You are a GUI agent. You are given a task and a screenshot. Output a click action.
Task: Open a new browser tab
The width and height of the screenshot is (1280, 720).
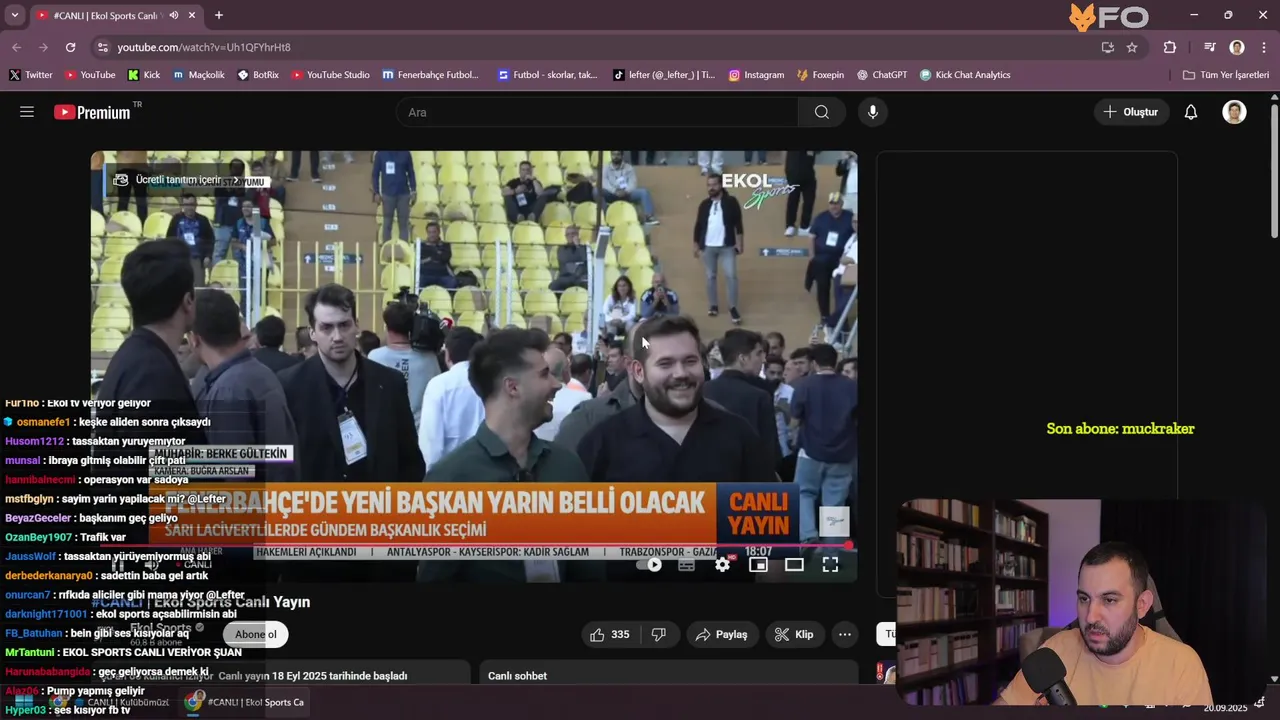[x=219, y=15]
